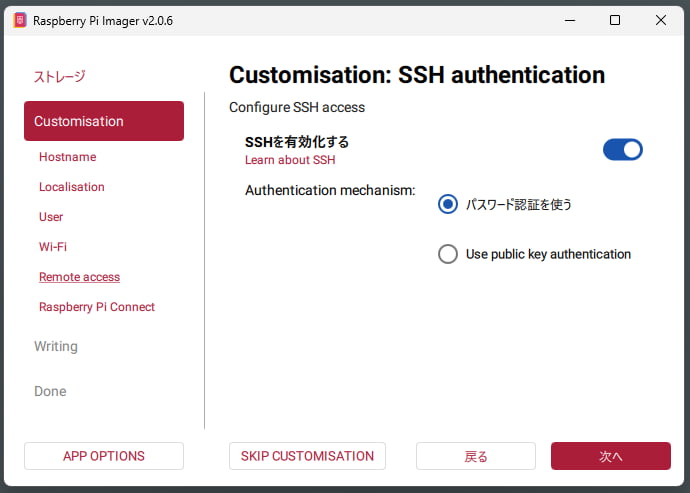Go back with the 戻る button
Screen dimensions: 690x493
click(x=476, y=456)
